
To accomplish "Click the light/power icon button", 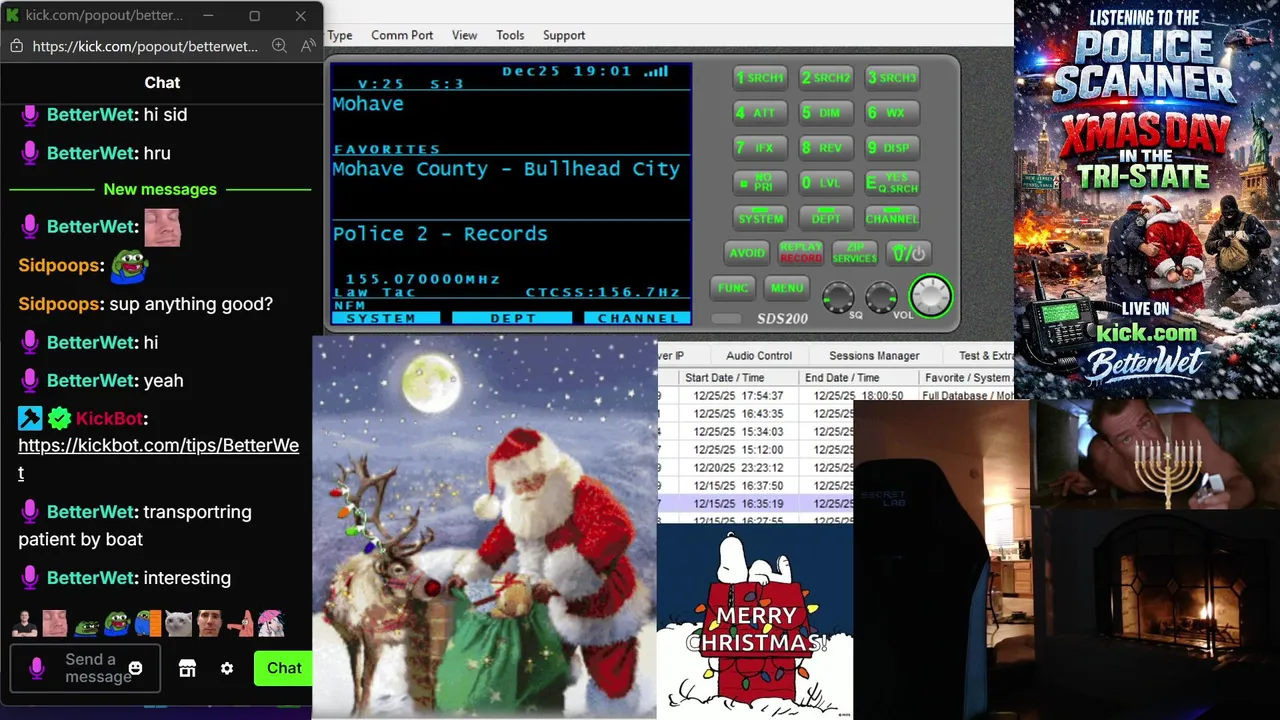I will coord(909,253).
